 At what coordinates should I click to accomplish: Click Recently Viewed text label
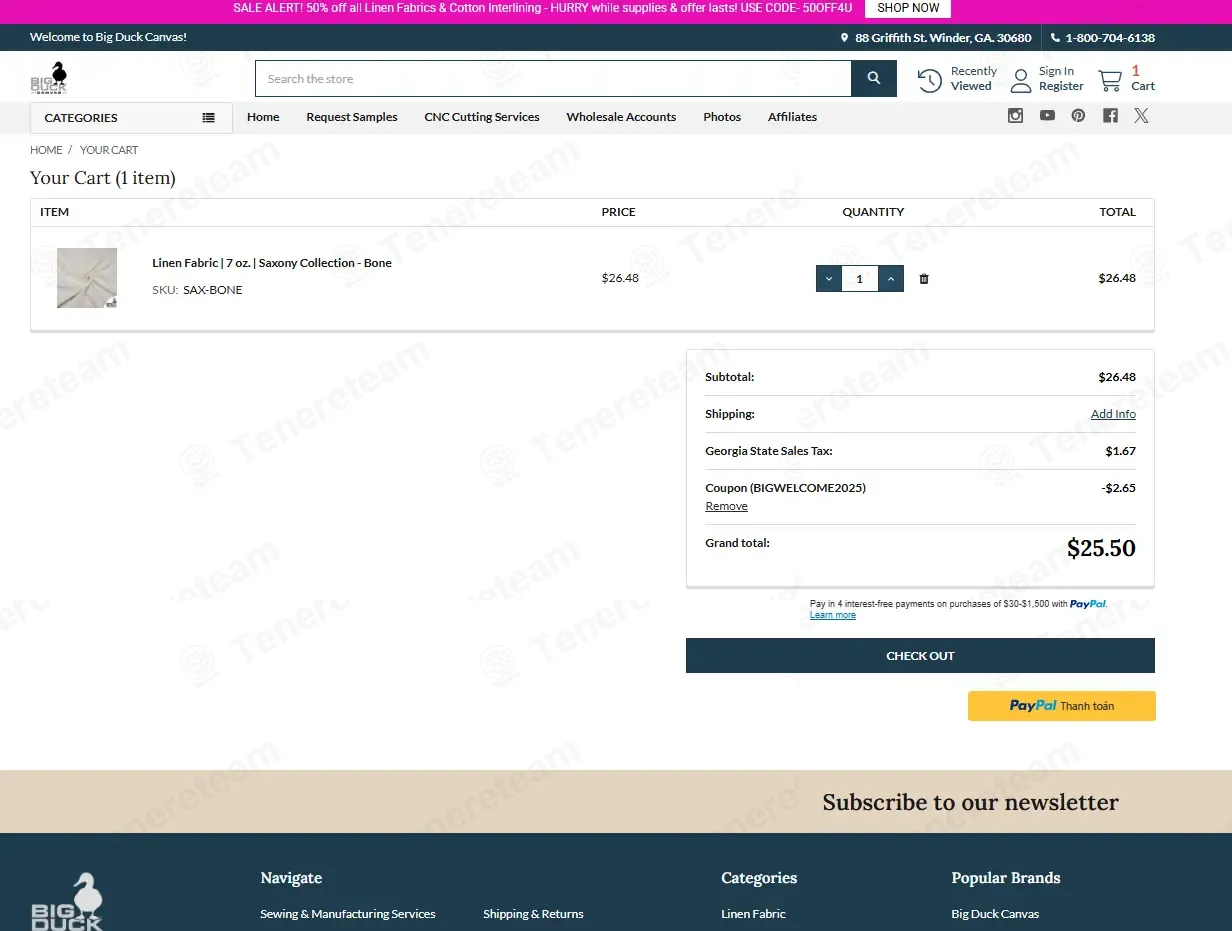(973, 79)
